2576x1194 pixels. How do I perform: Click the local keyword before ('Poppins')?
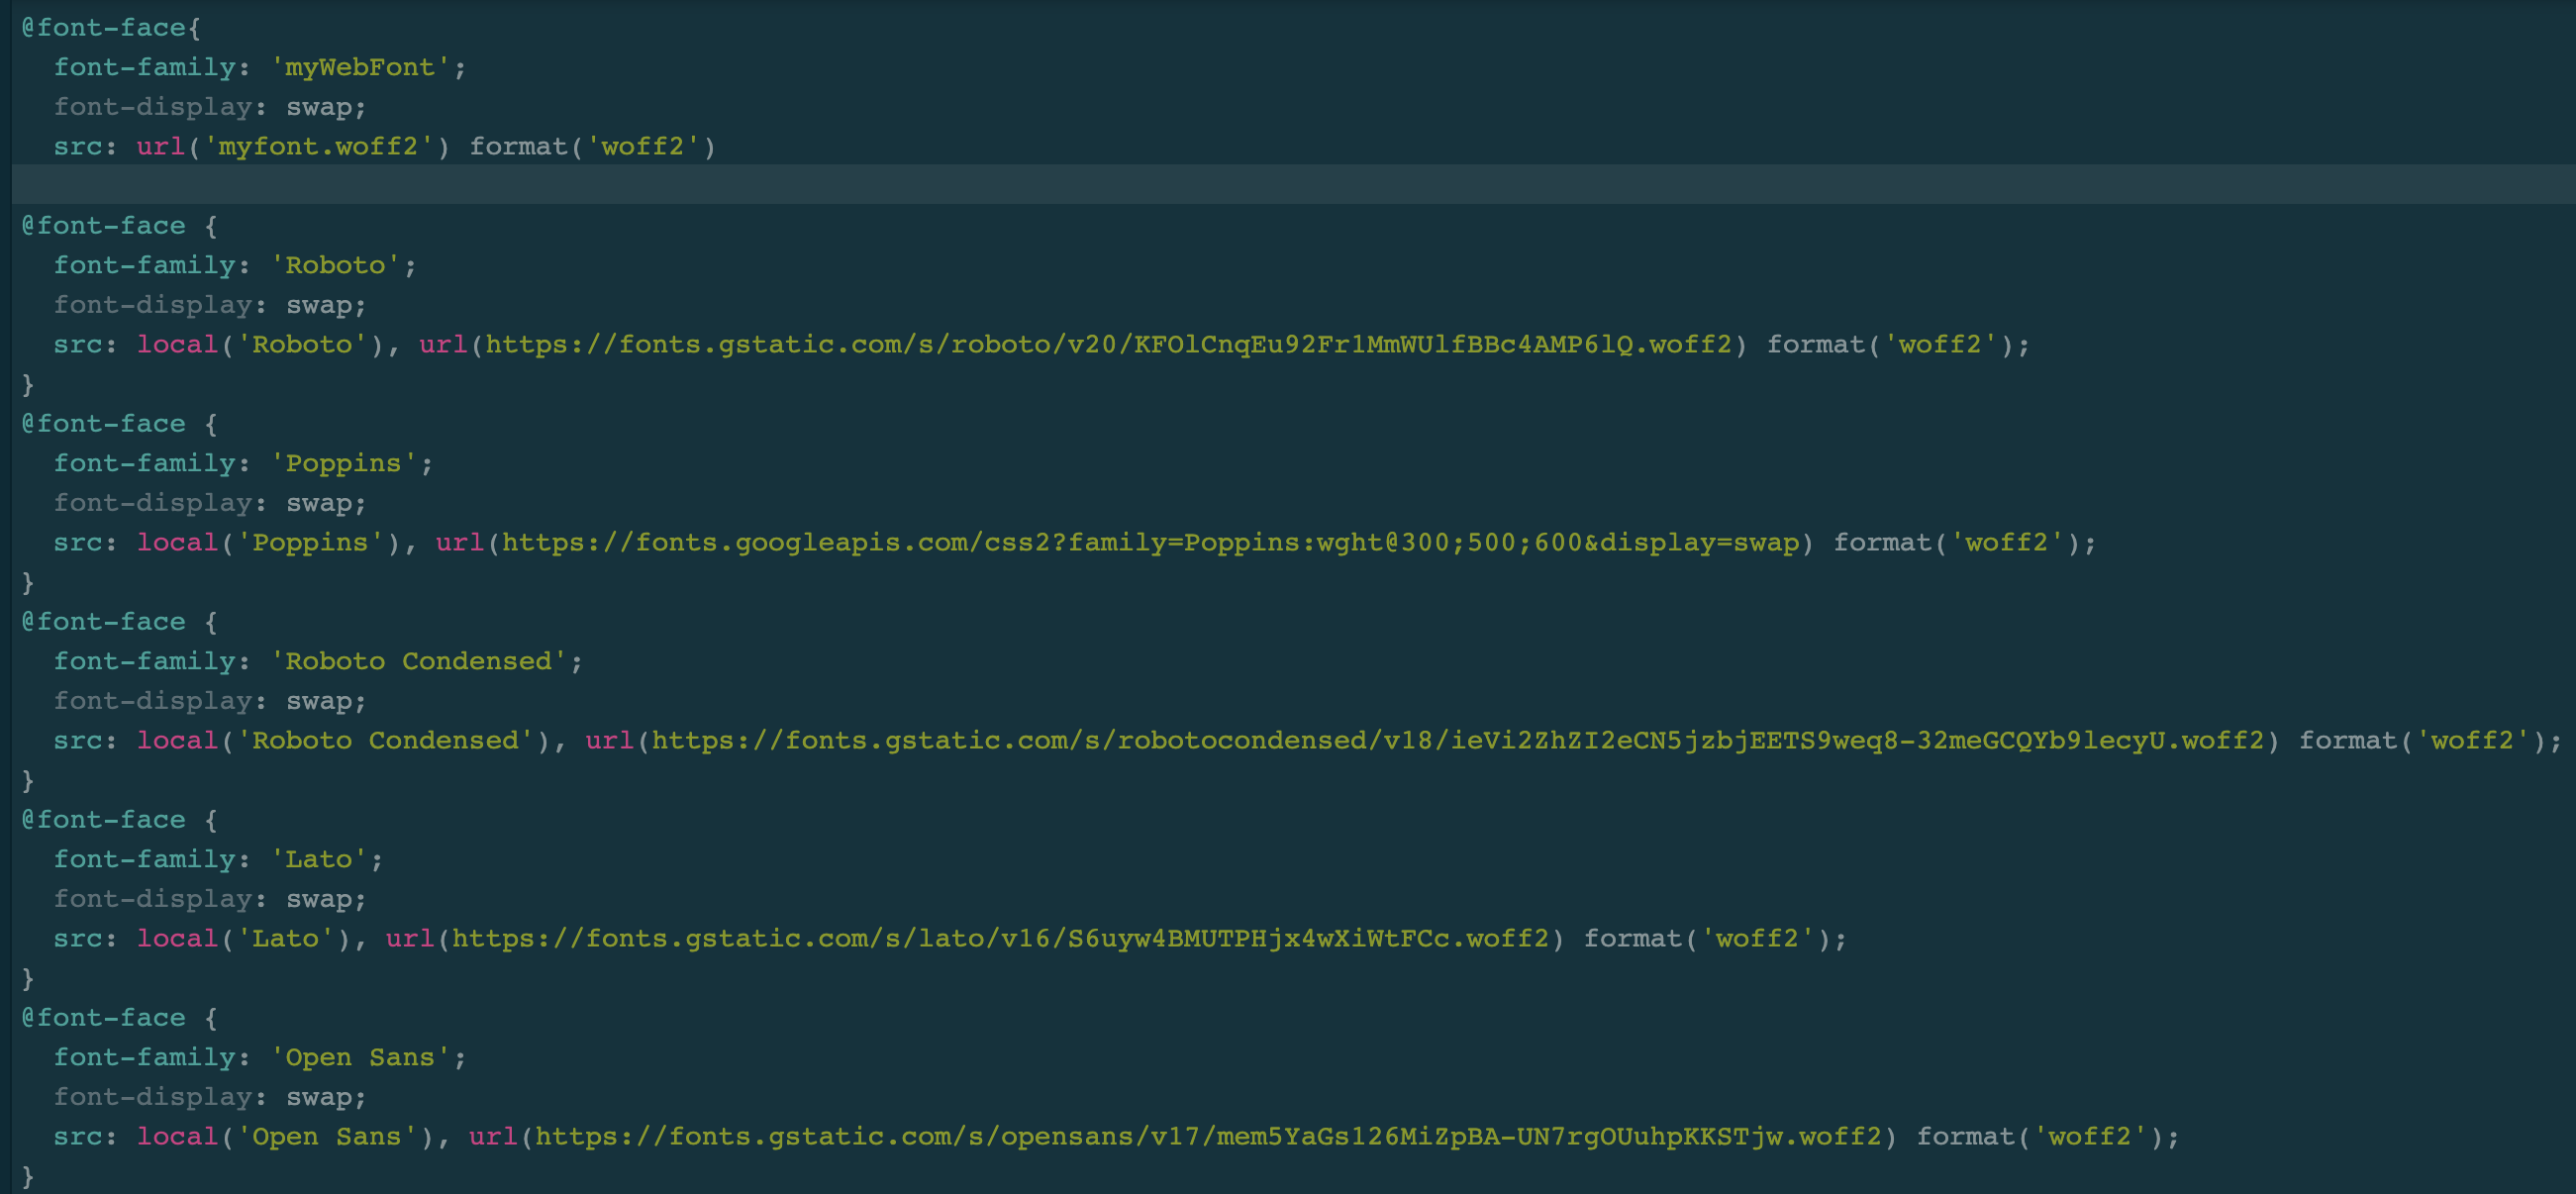(177, 542)
